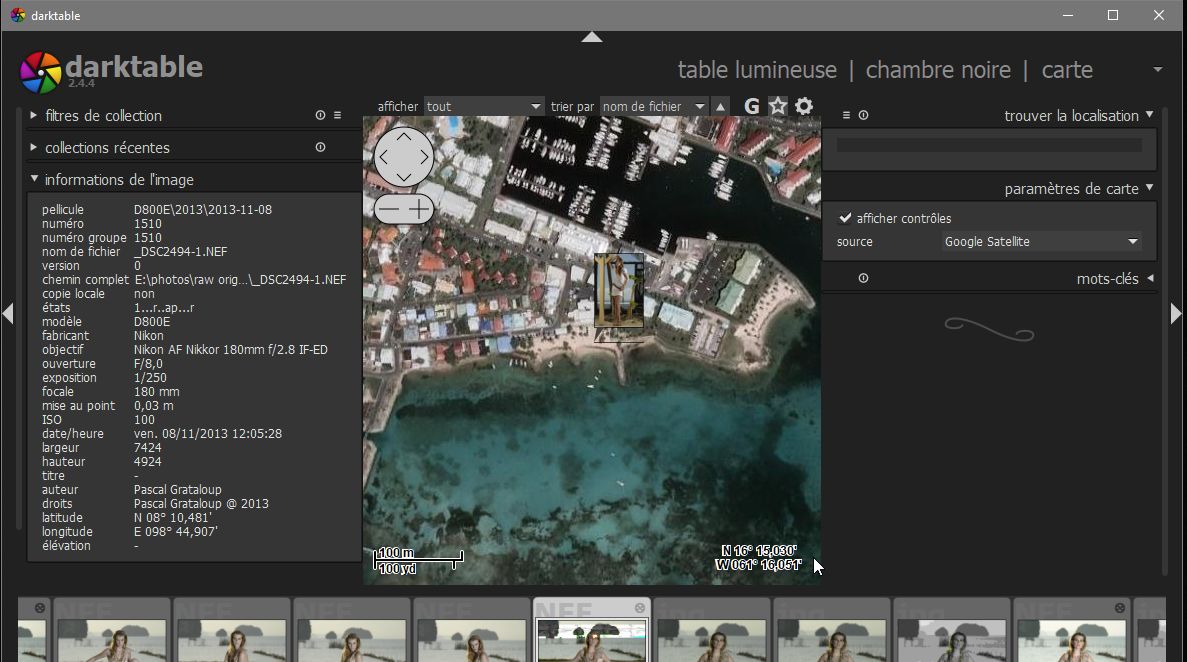Pan the map up with the arrow
This screenshot has height=662, width=1187.
403,136
